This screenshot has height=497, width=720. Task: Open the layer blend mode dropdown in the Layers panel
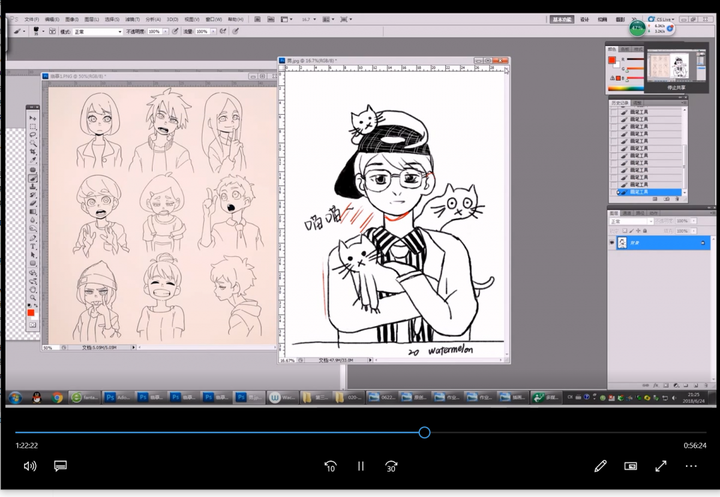[x=631, y=221]
